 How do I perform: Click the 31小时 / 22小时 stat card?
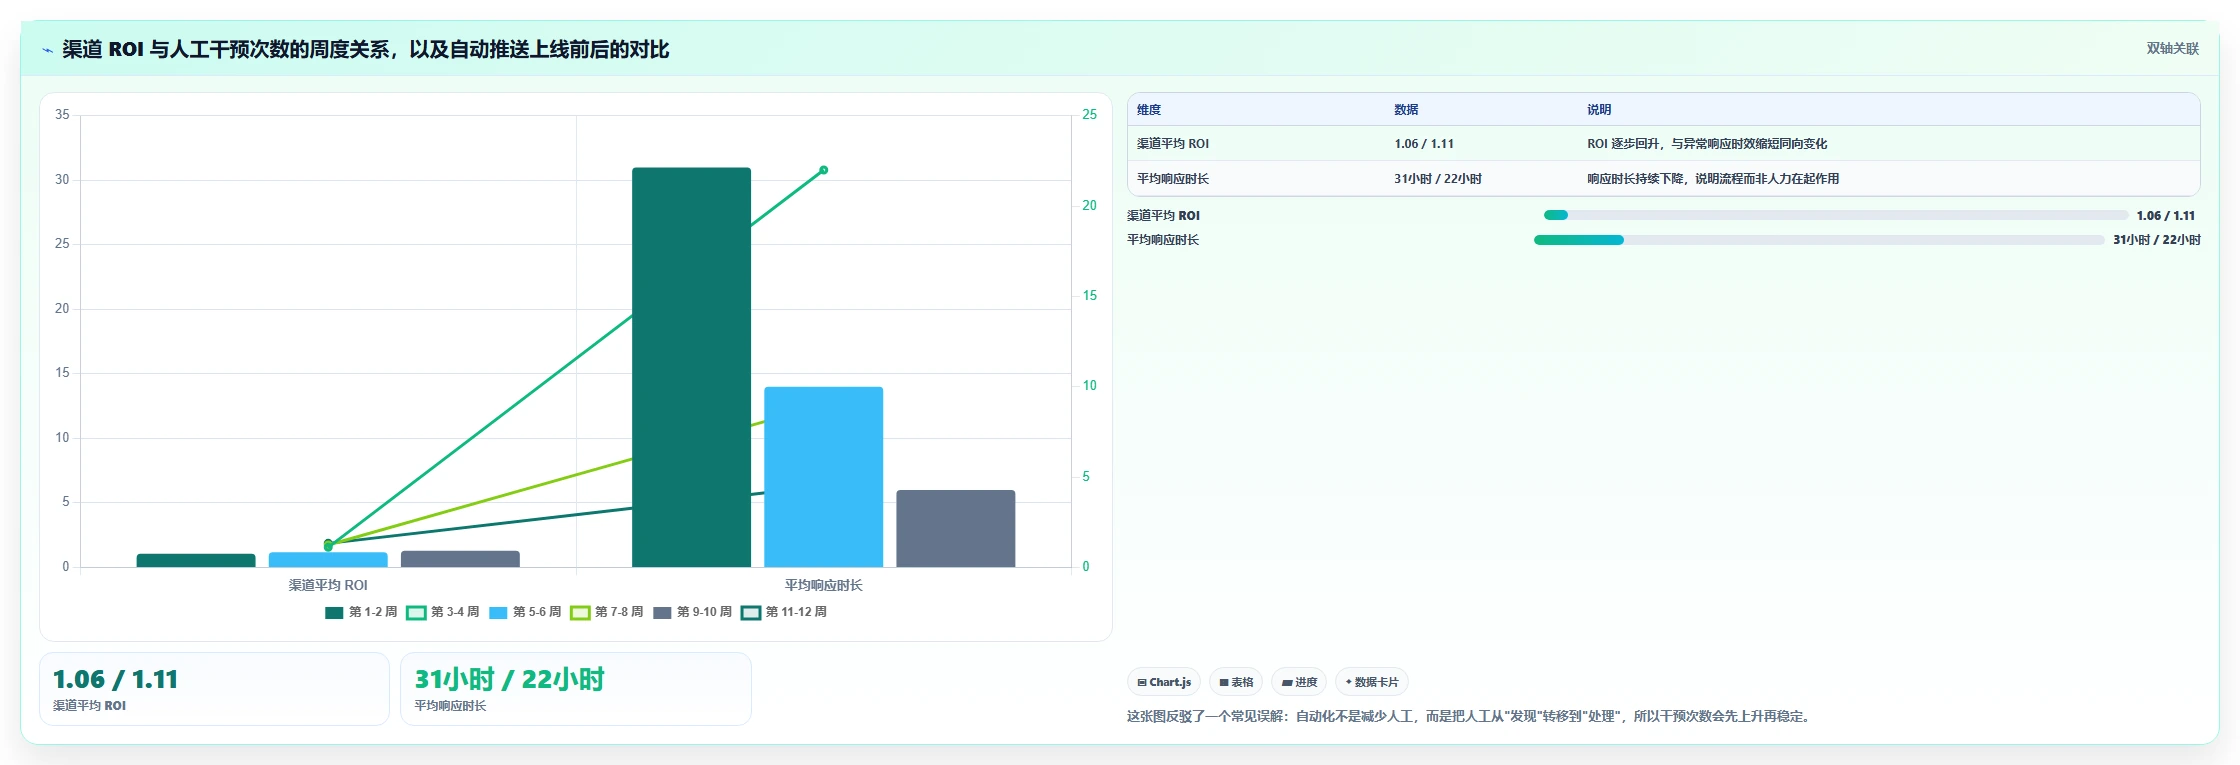pos(576,689)
